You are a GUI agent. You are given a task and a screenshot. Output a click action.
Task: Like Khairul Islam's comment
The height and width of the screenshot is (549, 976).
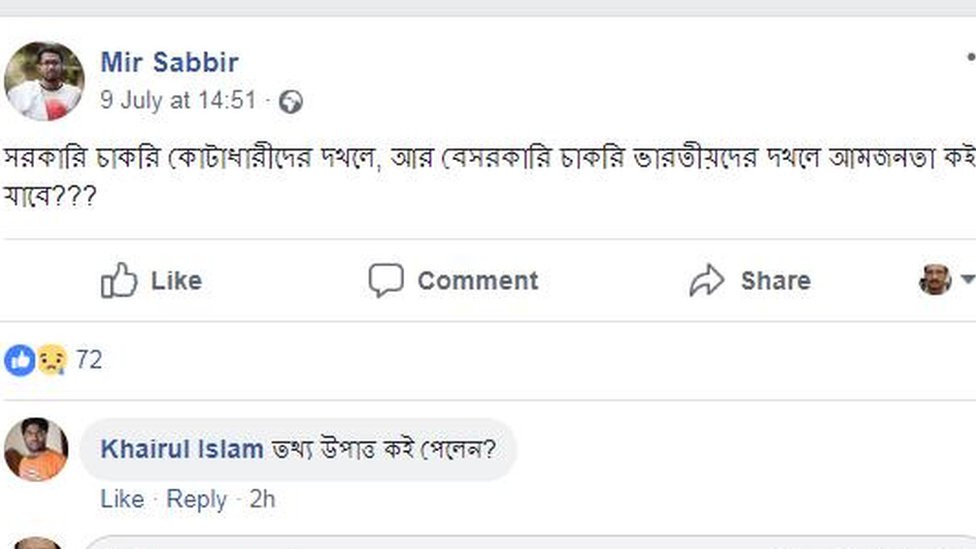coord(122,499)
